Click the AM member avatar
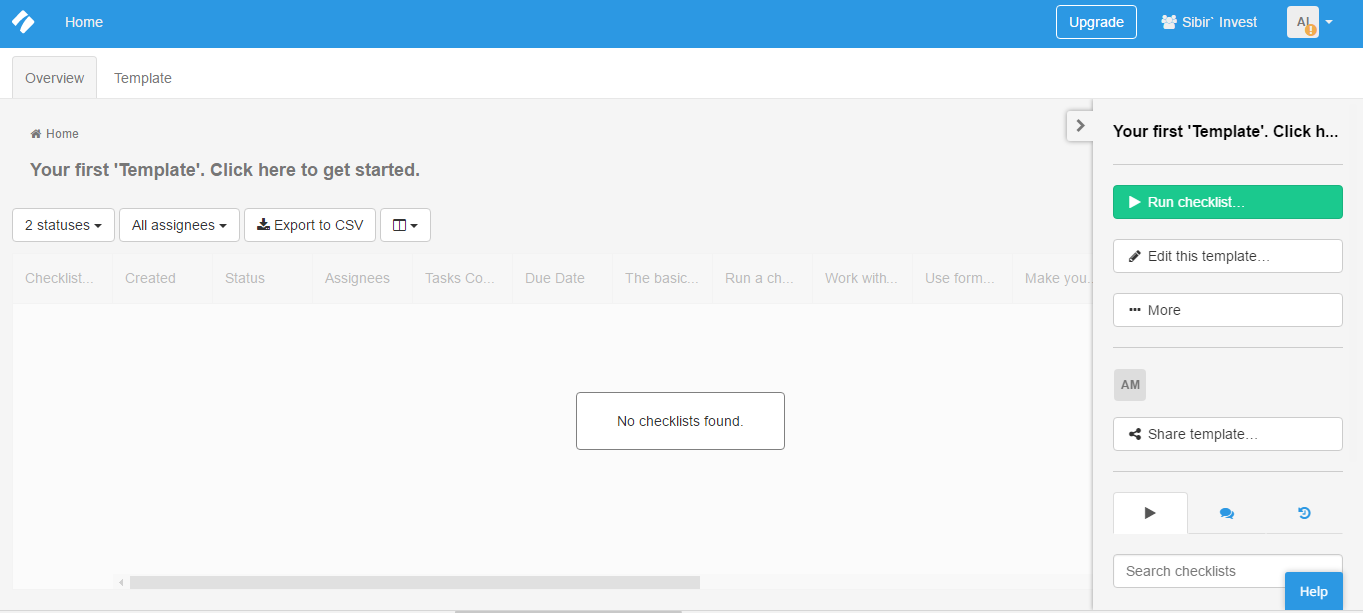The height and width of the screenshot is (613, 1363). [x=1130, y=385]
